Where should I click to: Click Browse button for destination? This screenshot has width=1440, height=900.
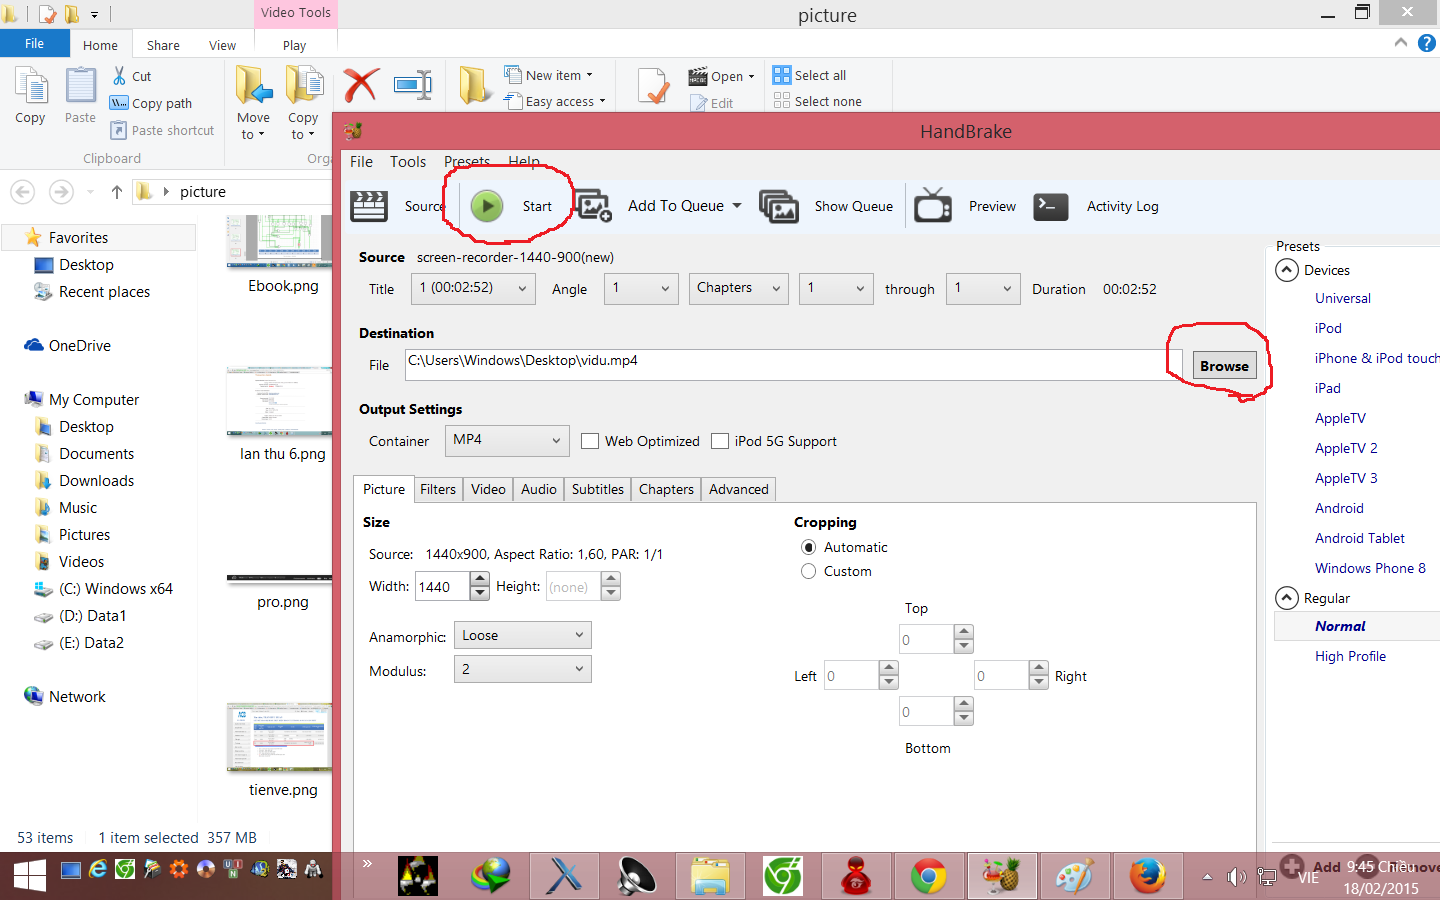1224,366
